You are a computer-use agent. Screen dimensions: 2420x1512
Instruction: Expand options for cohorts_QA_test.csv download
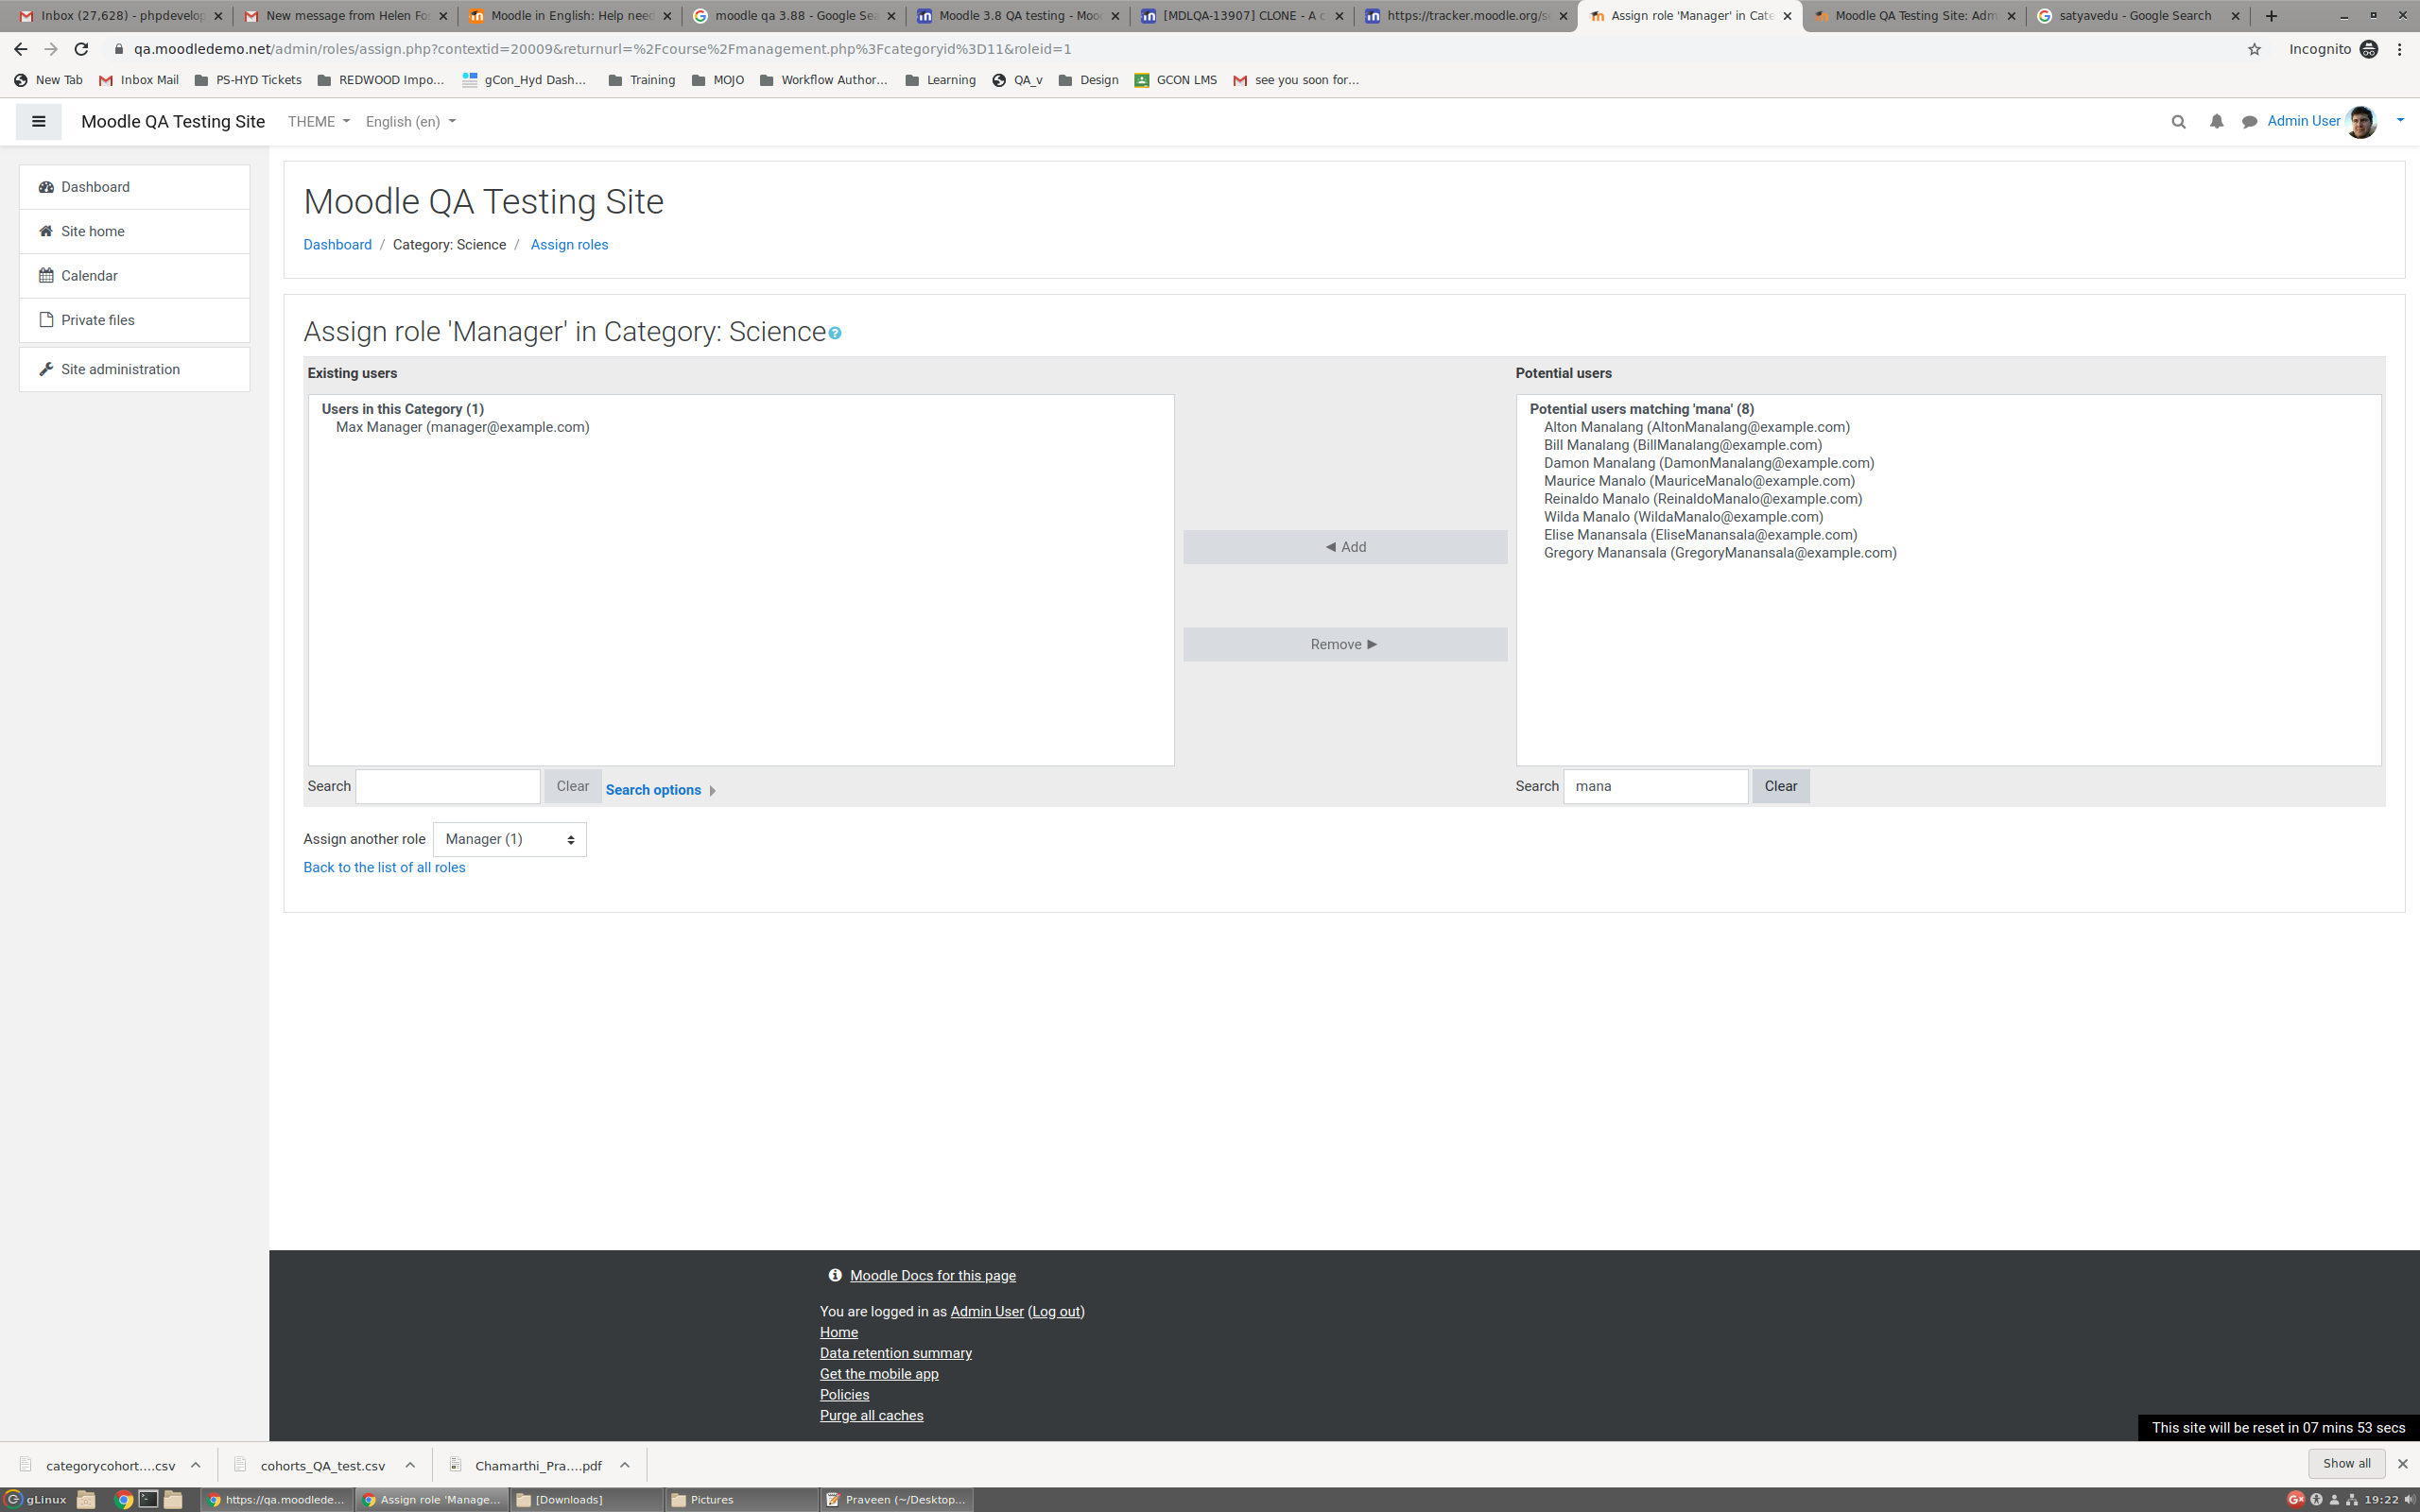(410, 1465)
